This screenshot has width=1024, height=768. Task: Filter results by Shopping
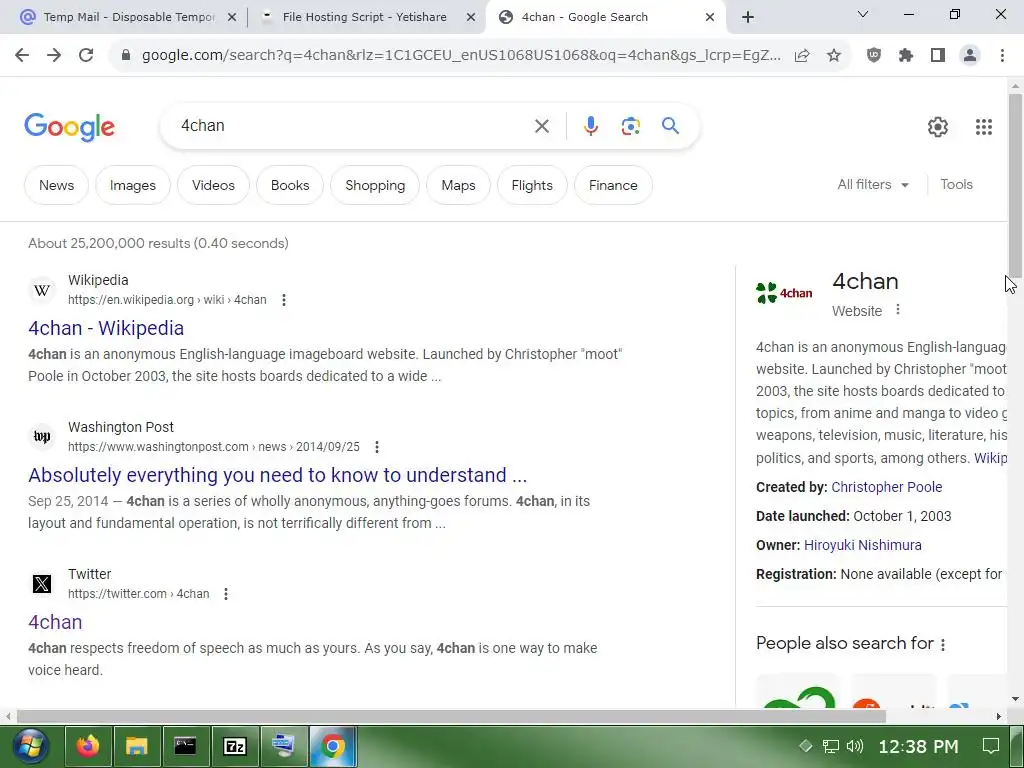pos(375,185)
